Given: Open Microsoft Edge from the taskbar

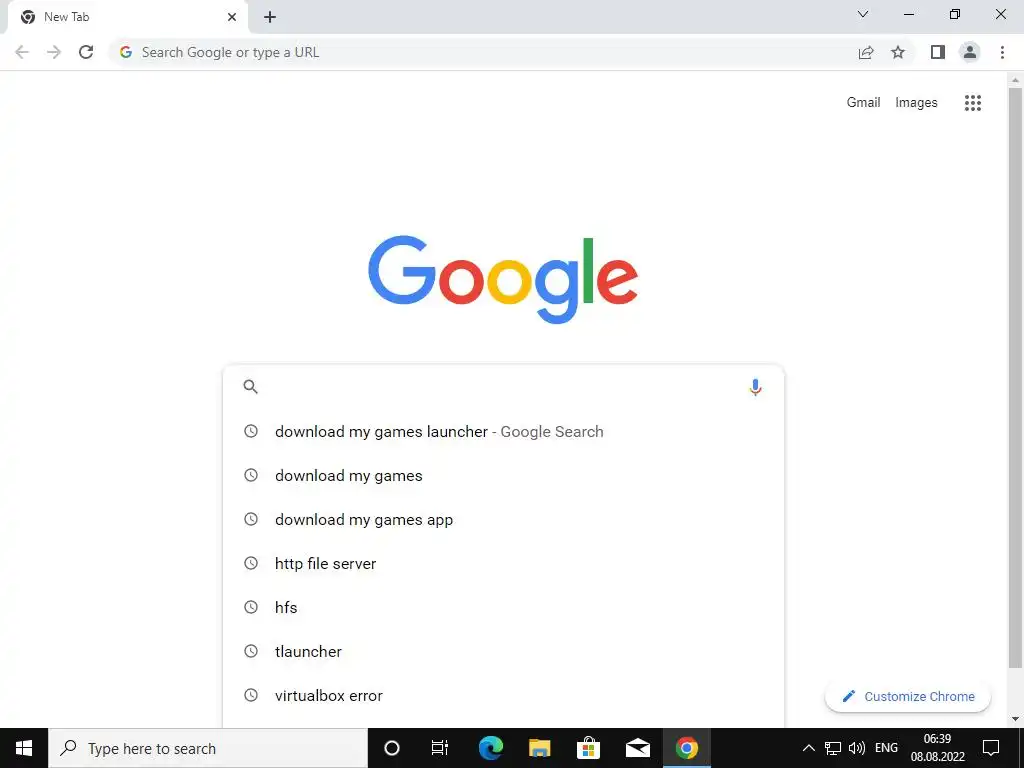Looking at the screenshot, I should (x=490, y=748).
